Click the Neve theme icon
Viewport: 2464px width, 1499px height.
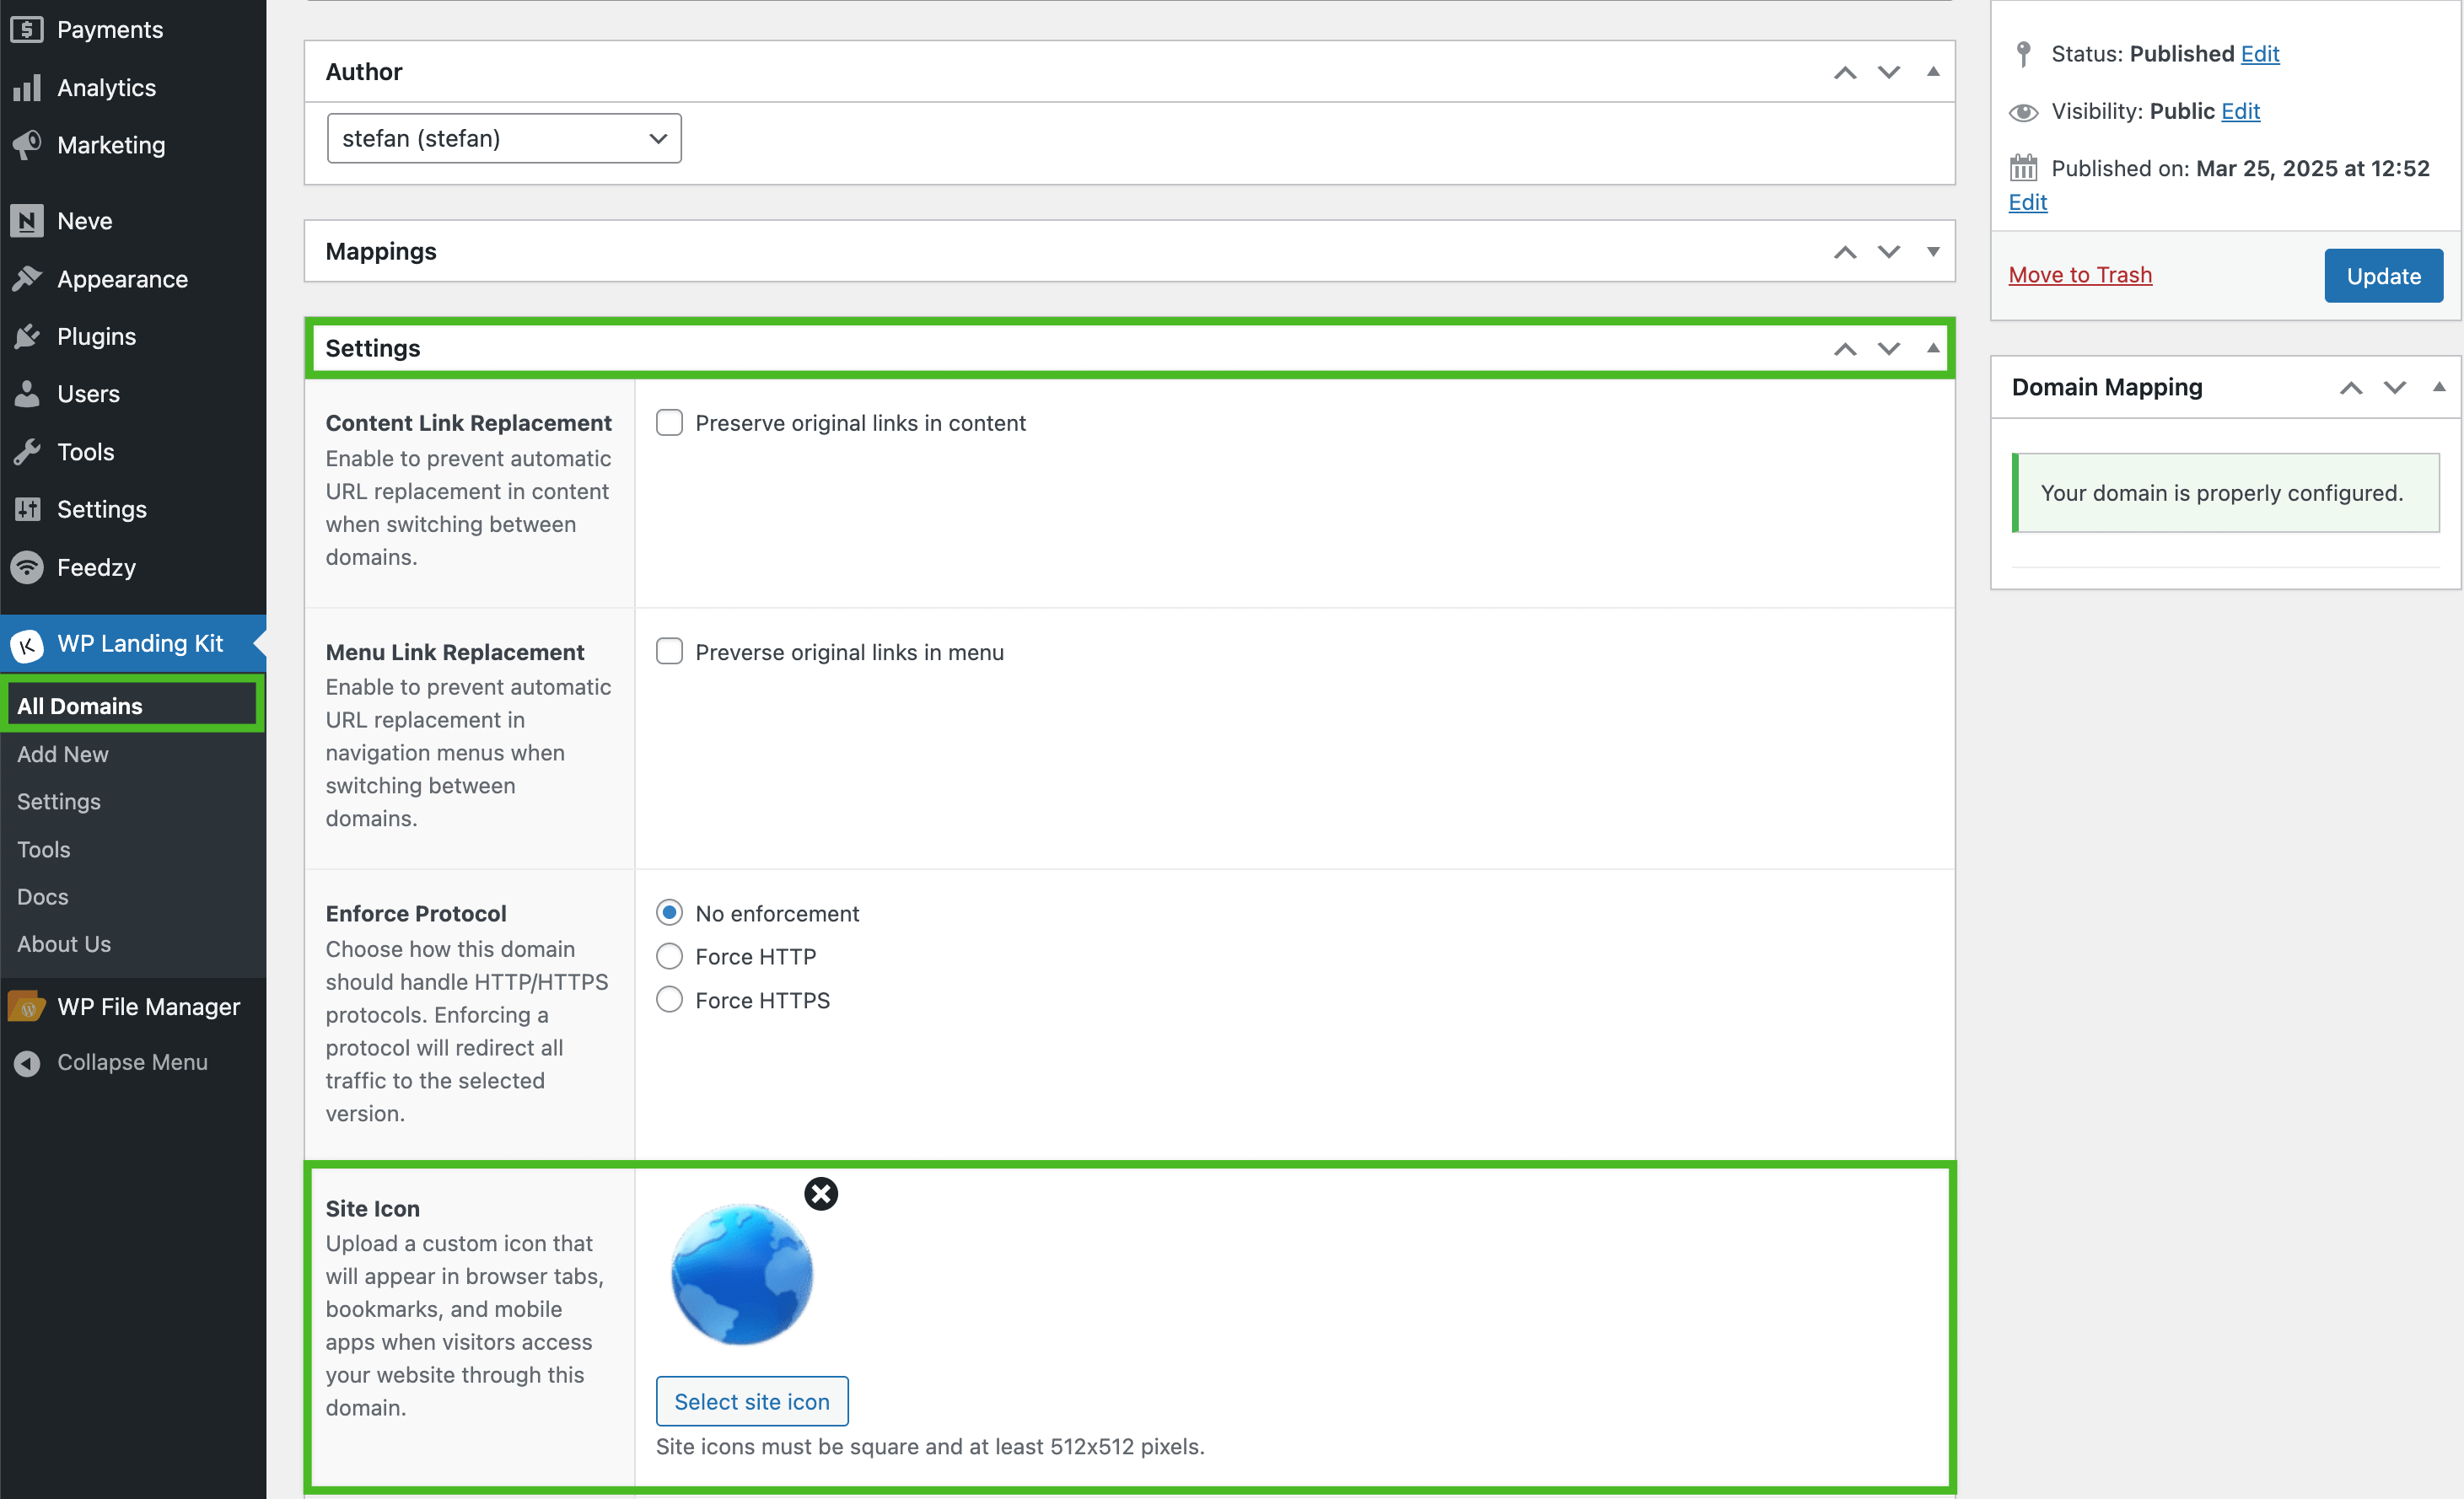[27, 221]
